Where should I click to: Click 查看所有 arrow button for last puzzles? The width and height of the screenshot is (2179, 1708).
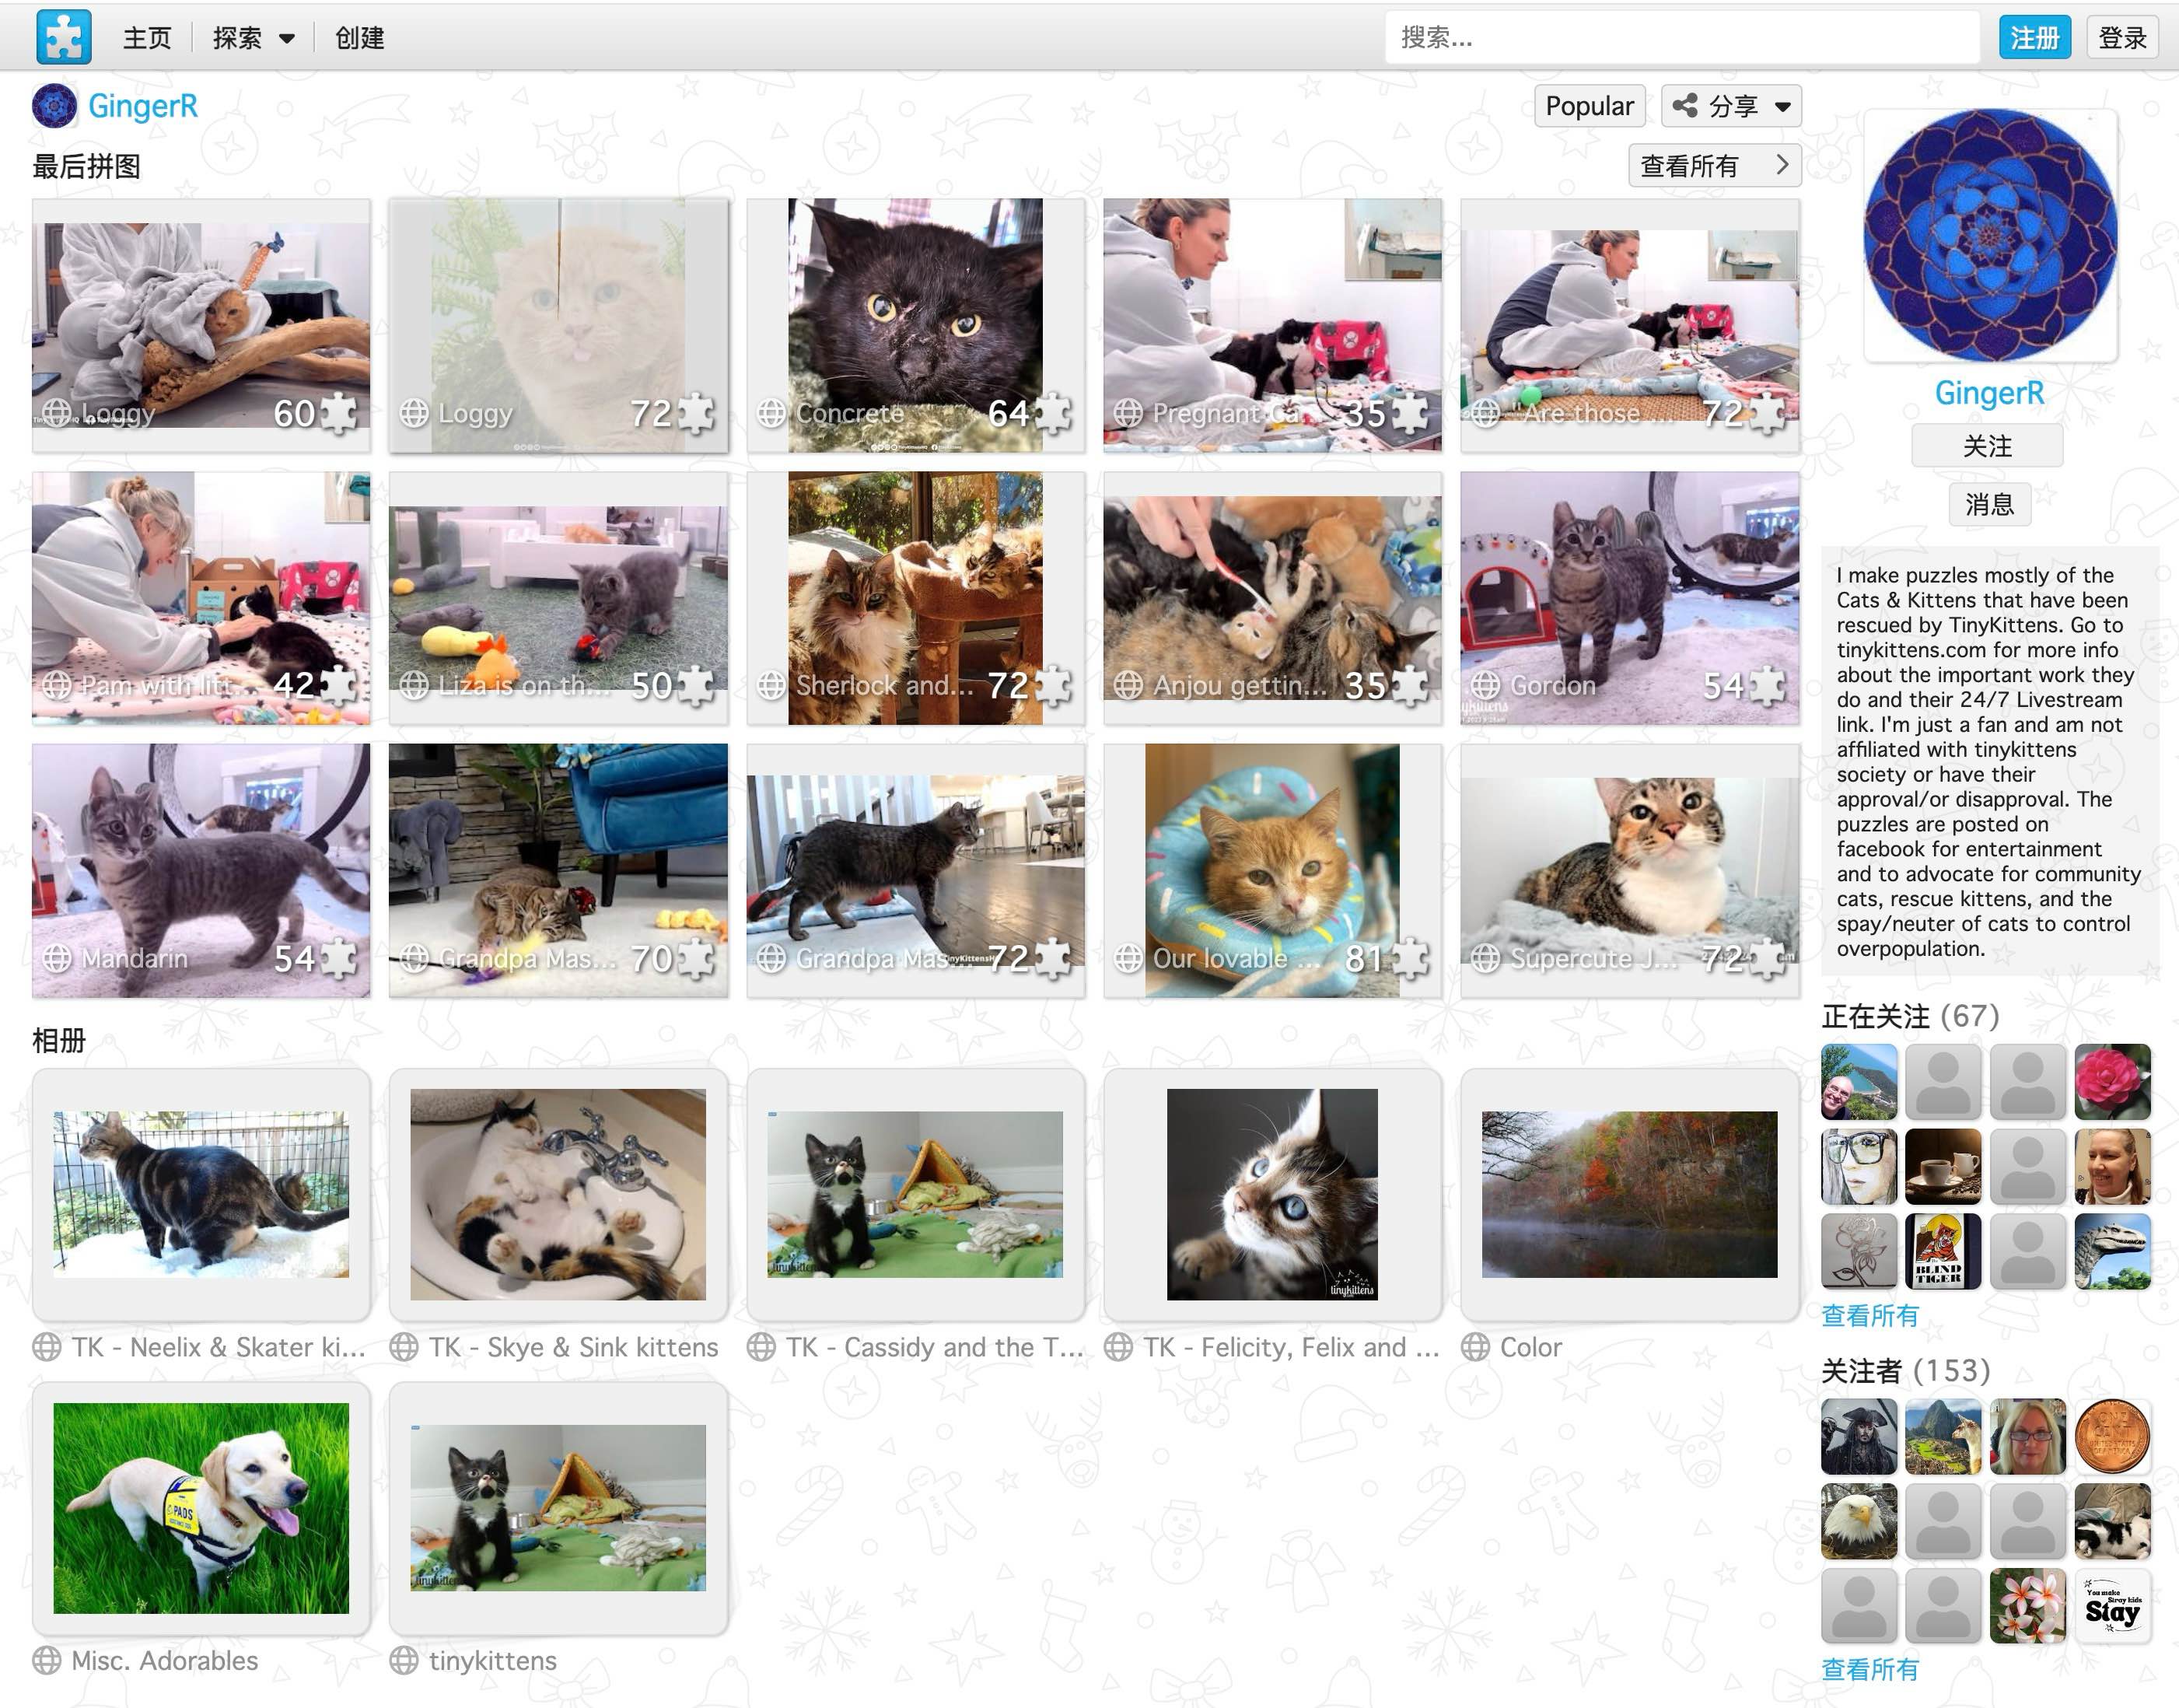(x=1714, y=165)
